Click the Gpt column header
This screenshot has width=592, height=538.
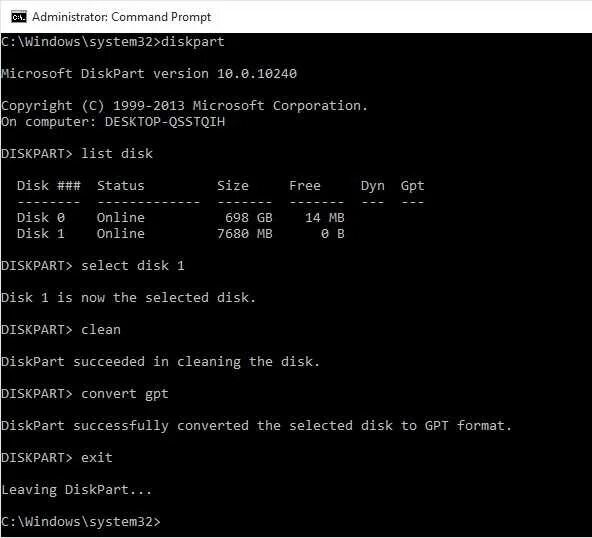[412, 186]
